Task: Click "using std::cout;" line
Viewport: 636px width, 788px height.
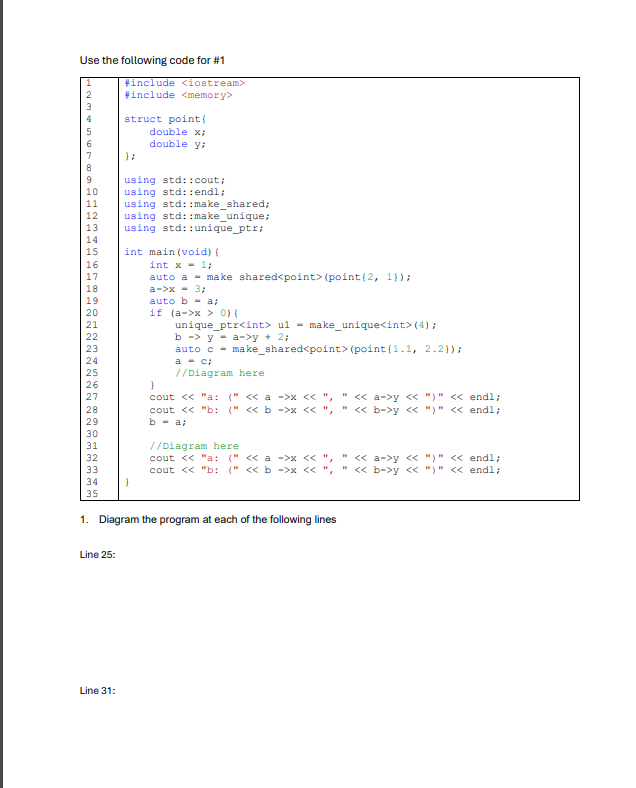Action: 175,180
